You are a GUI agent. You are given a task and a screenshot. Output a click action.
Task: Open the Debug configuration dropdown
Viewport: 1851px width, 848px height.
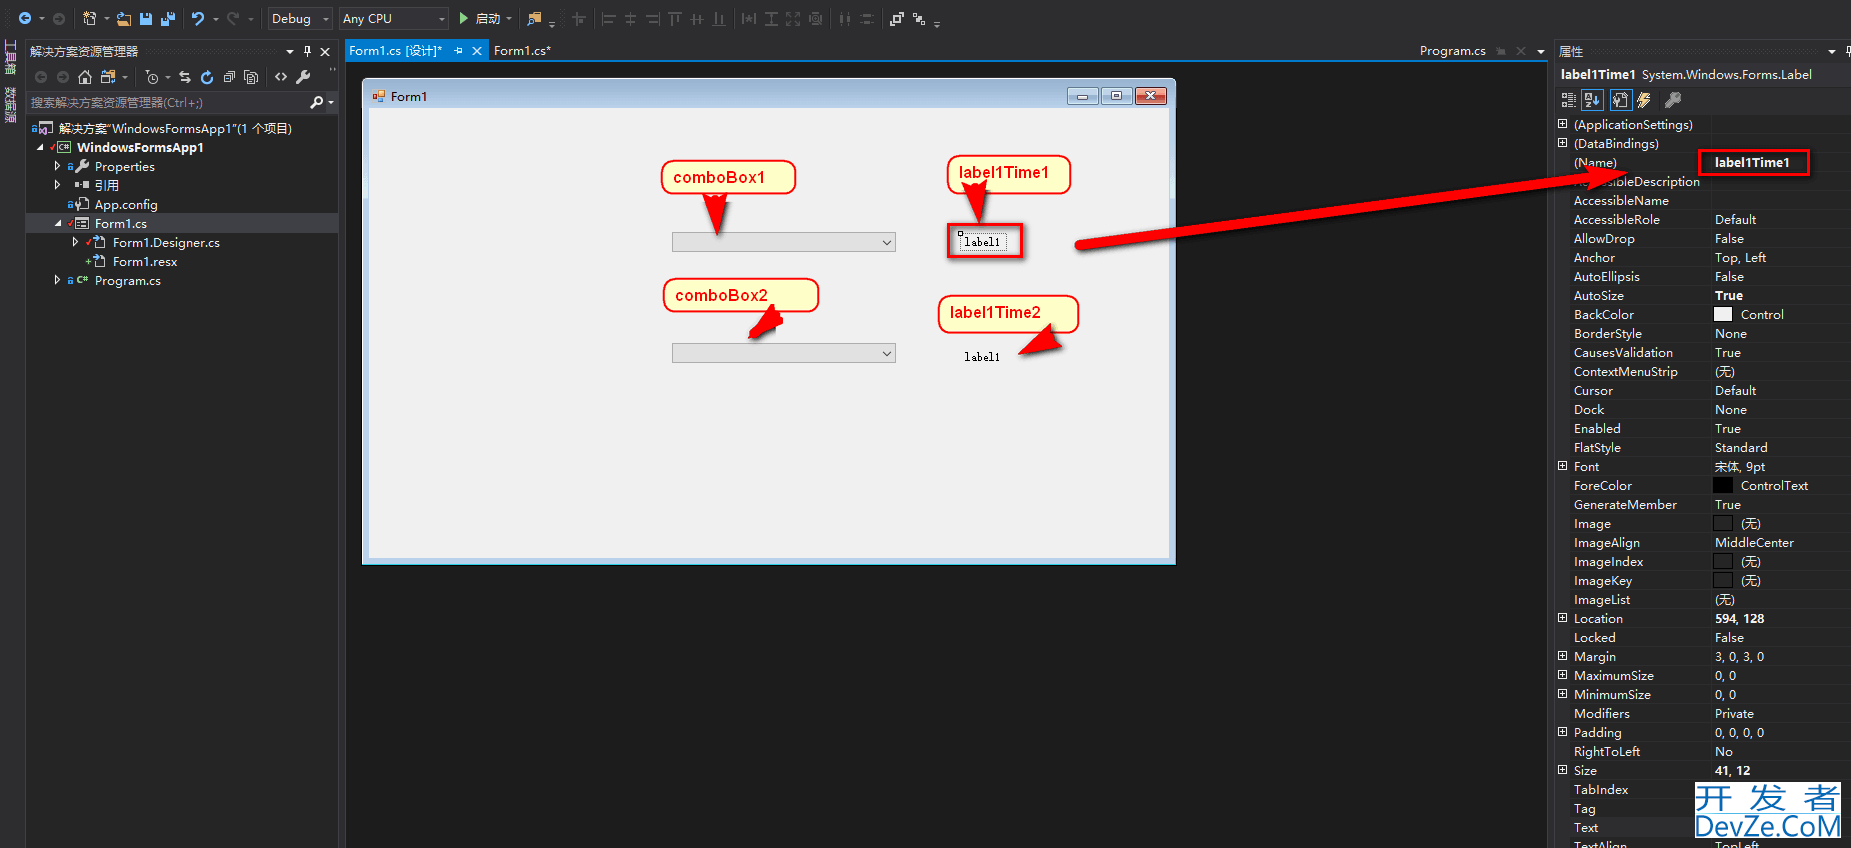click(x=300, y=18)
